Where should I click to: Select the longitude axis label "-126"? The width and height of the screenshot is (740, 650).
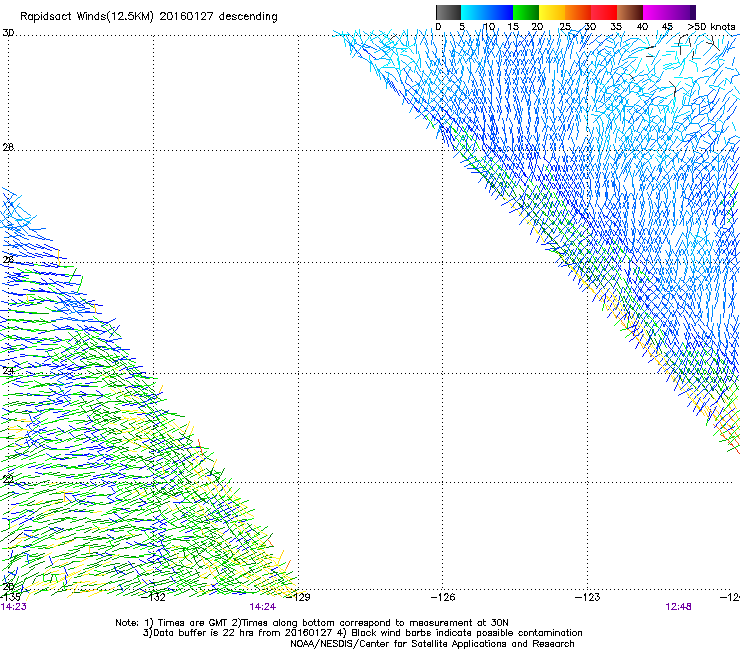point(443,597)
